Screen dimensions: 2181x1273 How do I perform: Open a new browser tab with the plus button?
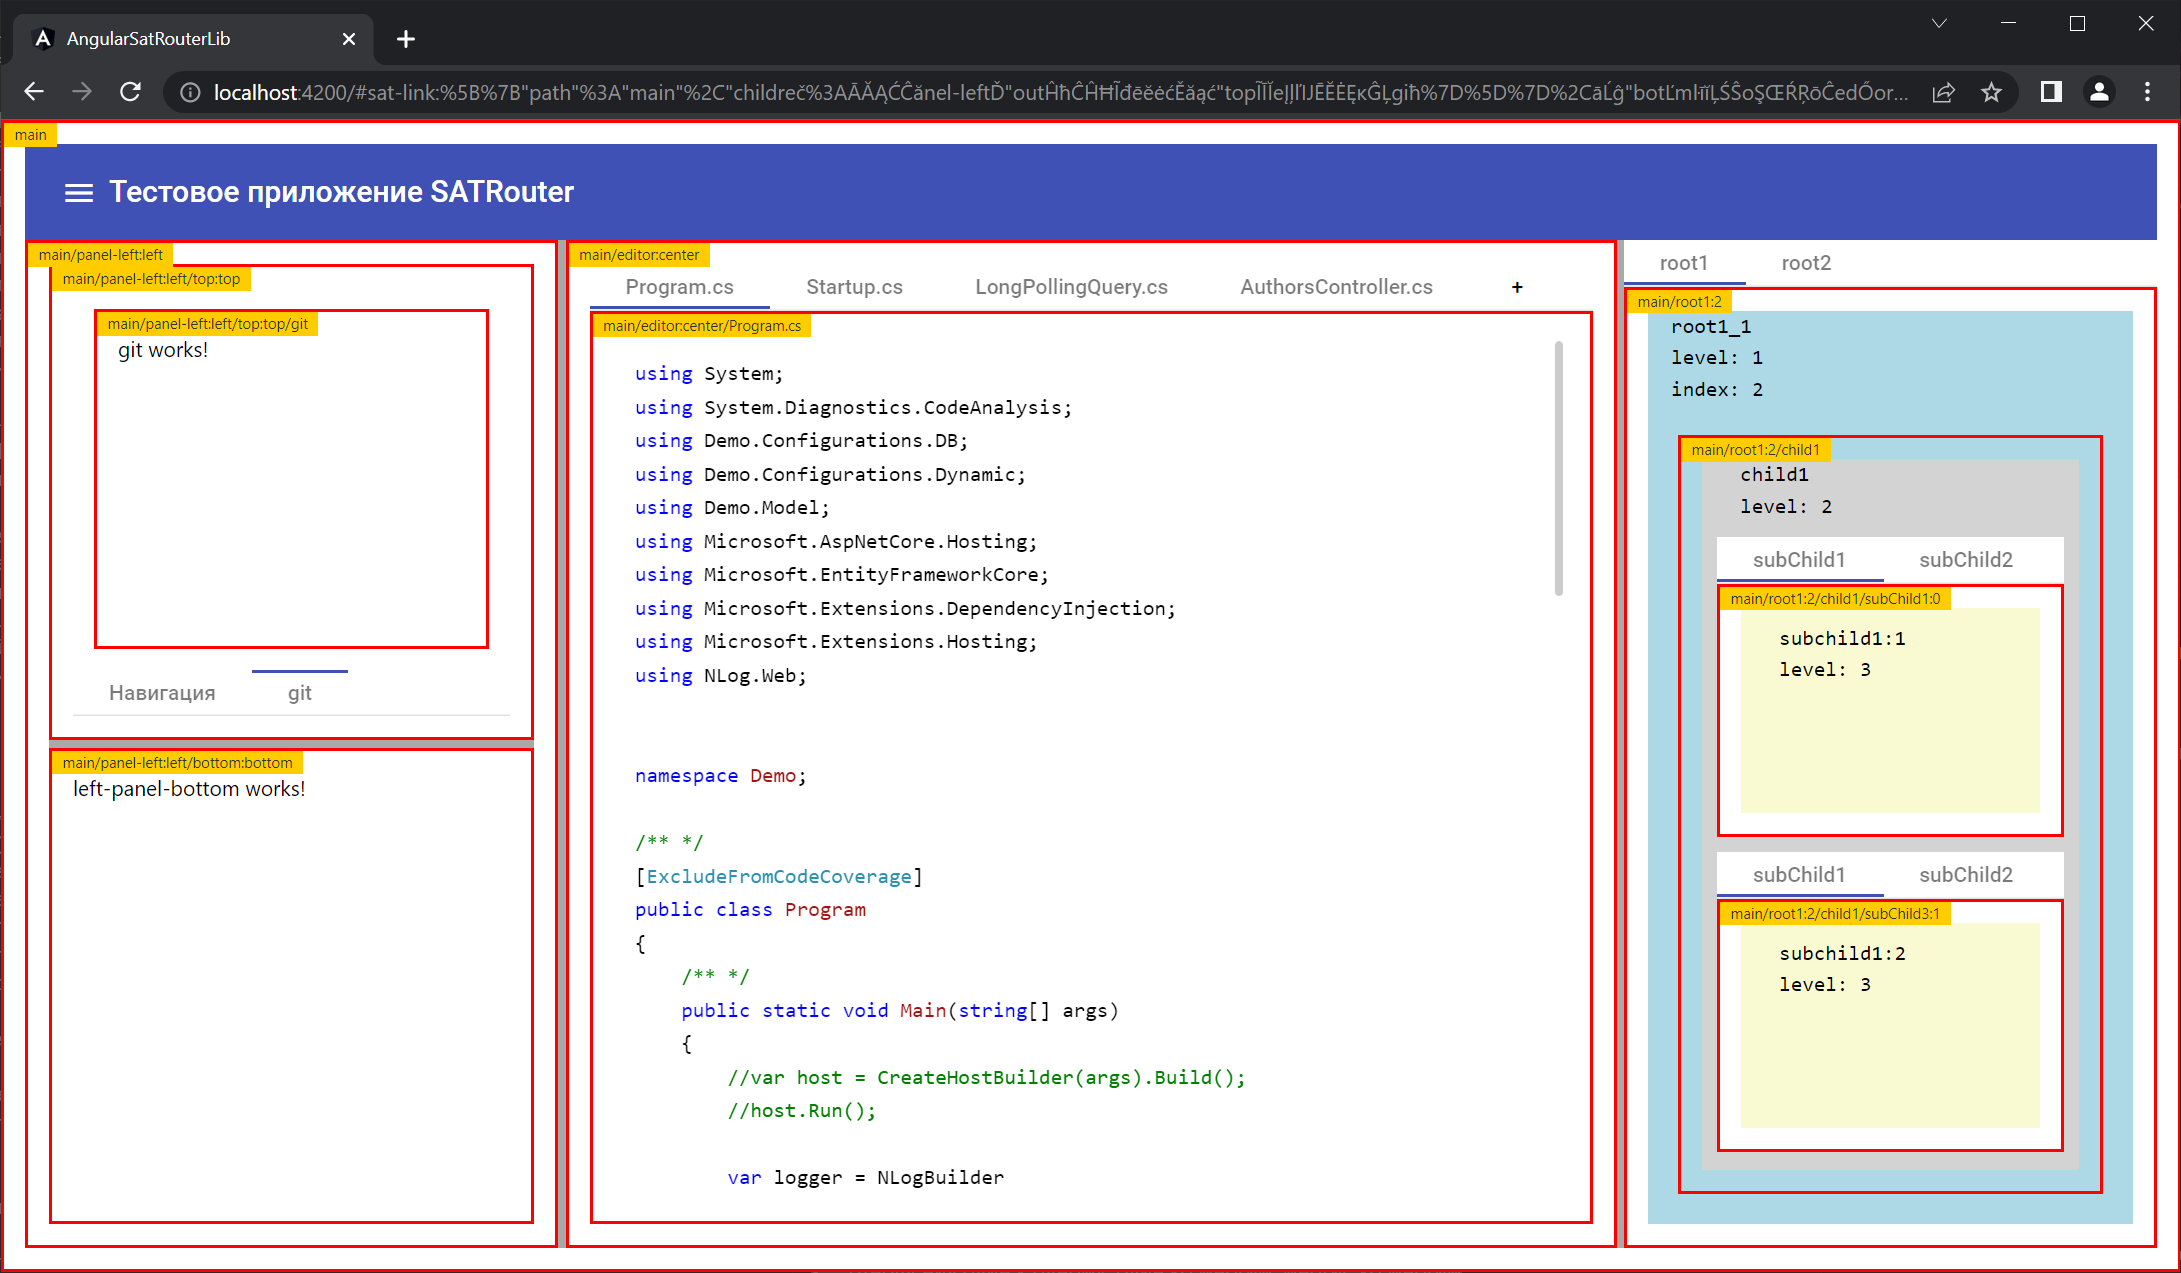click(x=405, y=39)
